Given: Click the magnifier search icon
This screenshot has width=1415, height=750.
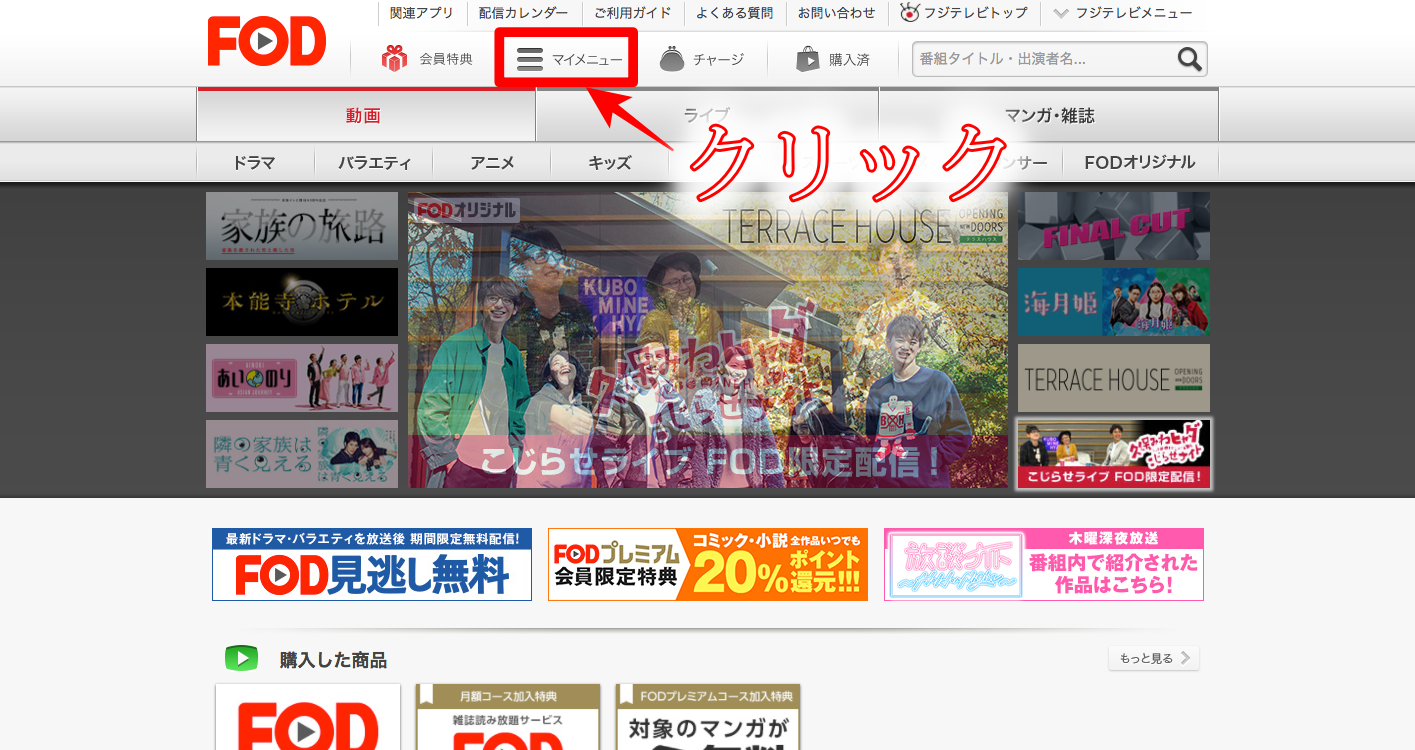Looking at the screenshot, I should coord(1189,59).
